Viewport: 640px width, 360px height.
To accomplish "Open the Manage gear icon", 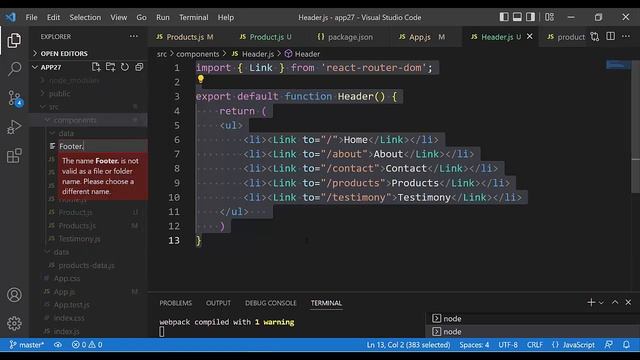I will tap(14, 323).
